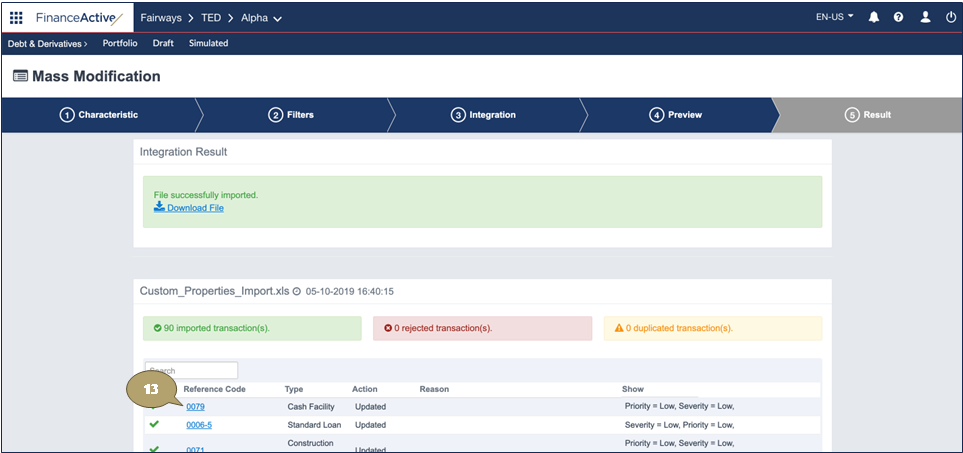Viewport: 963px width, 453px height.
Task: Click green checkmark on 0006-5 row
Action: point(154,424)
